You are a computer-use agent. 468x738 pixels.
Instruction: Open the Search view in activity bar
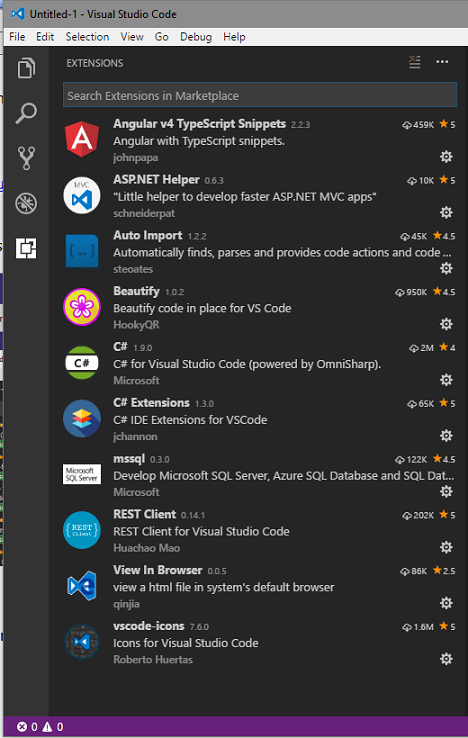pos(26,113)
